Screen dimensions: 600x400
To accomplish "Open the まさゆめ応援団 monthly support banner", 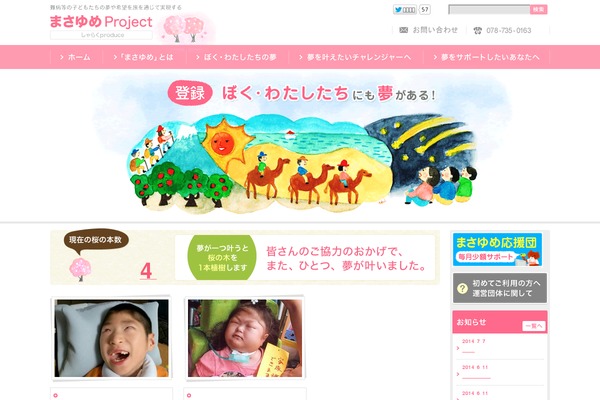I will pyautogui.click(x=497, y=249).
